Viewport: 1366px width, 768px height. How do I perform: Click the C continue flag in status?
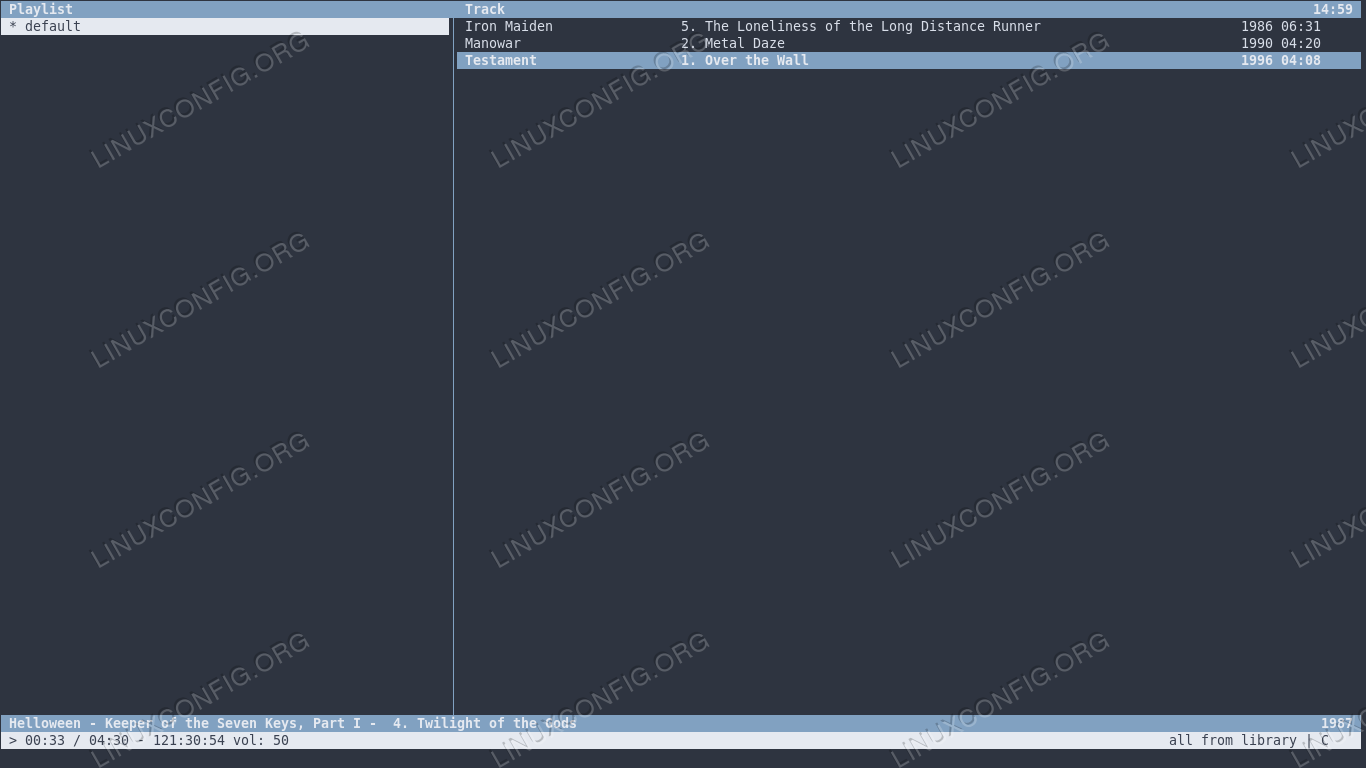tap(1325, 740)
